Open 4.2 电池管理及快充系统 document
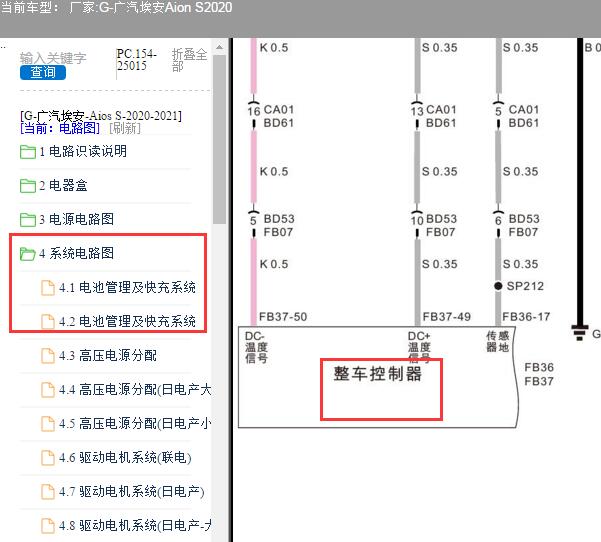 click(x=127, y=321)
